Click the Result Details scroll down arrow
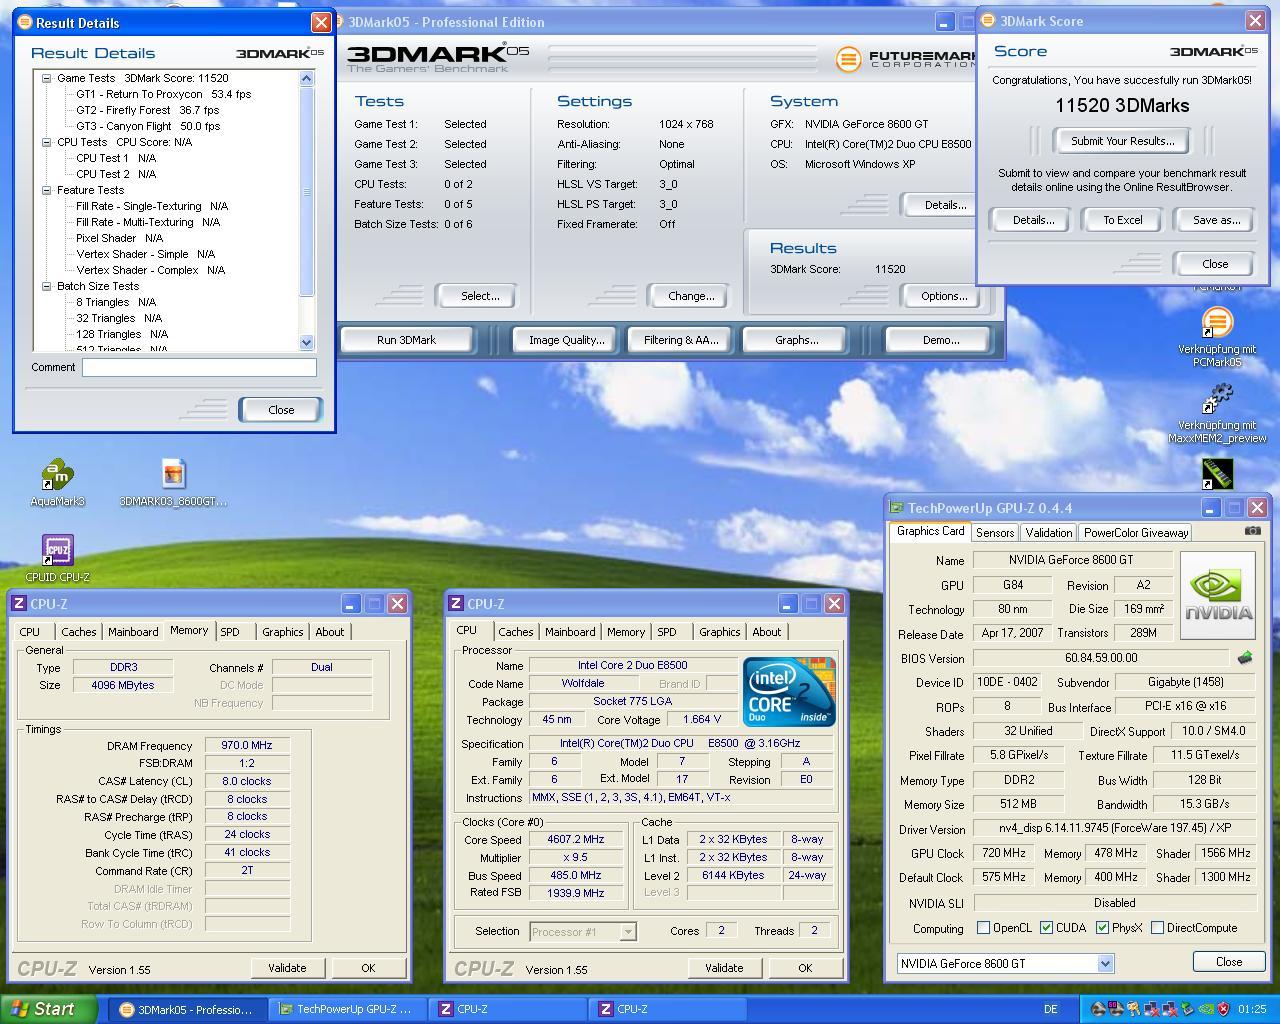 [306, 342]
